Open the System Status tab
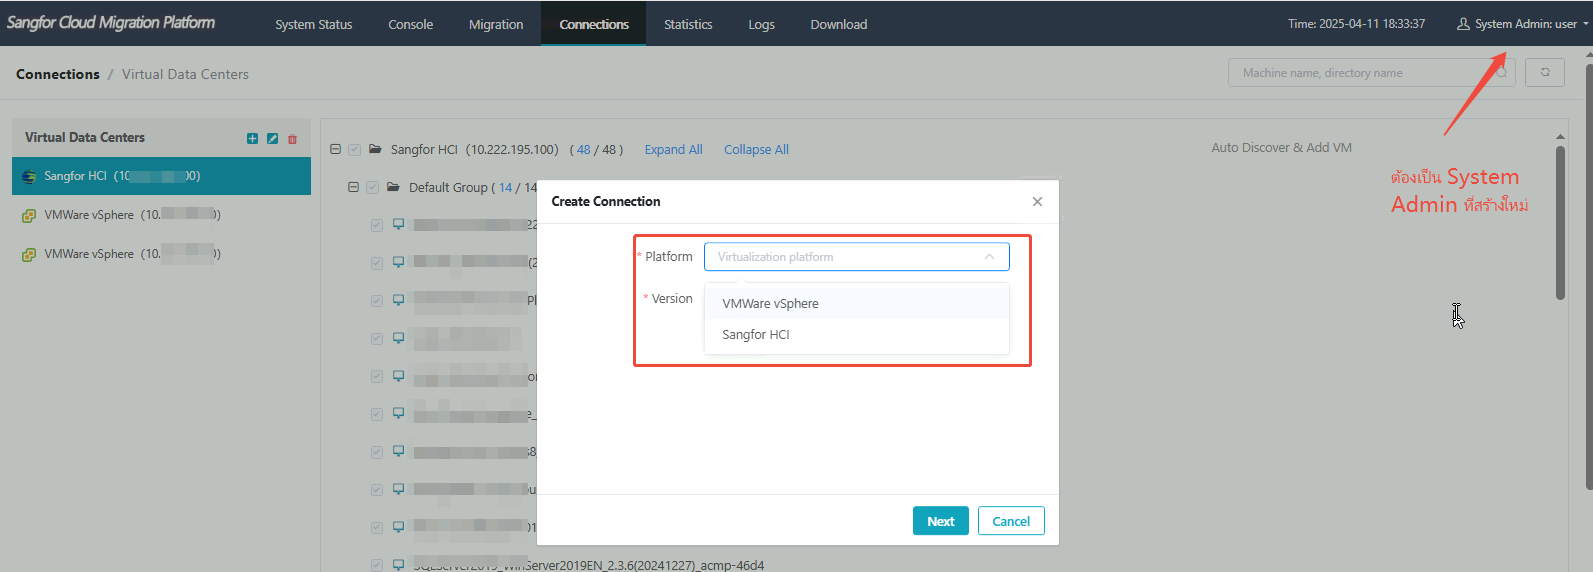This screenshot has height=572, width=1593. pyautogui.click(x=314, y=24)
